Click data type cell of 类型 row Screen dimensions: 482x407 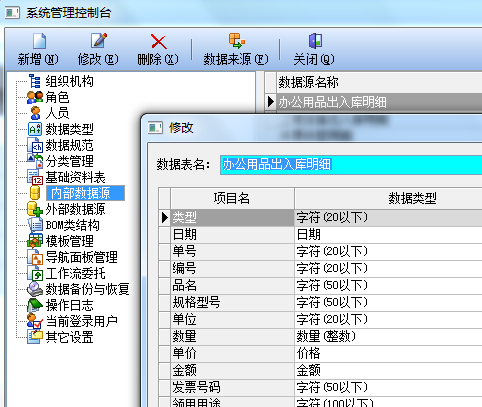coord(389,218)
